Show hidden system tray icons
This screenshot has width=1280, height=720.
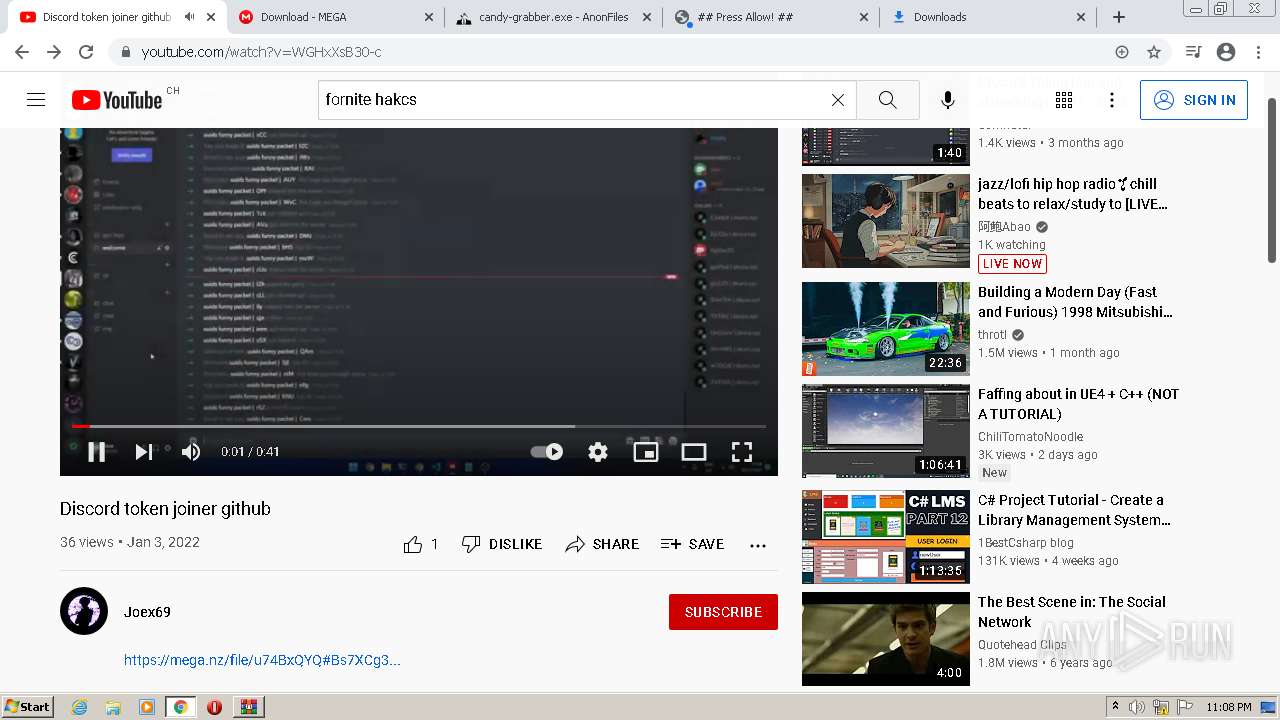[x=1115, y=707]
